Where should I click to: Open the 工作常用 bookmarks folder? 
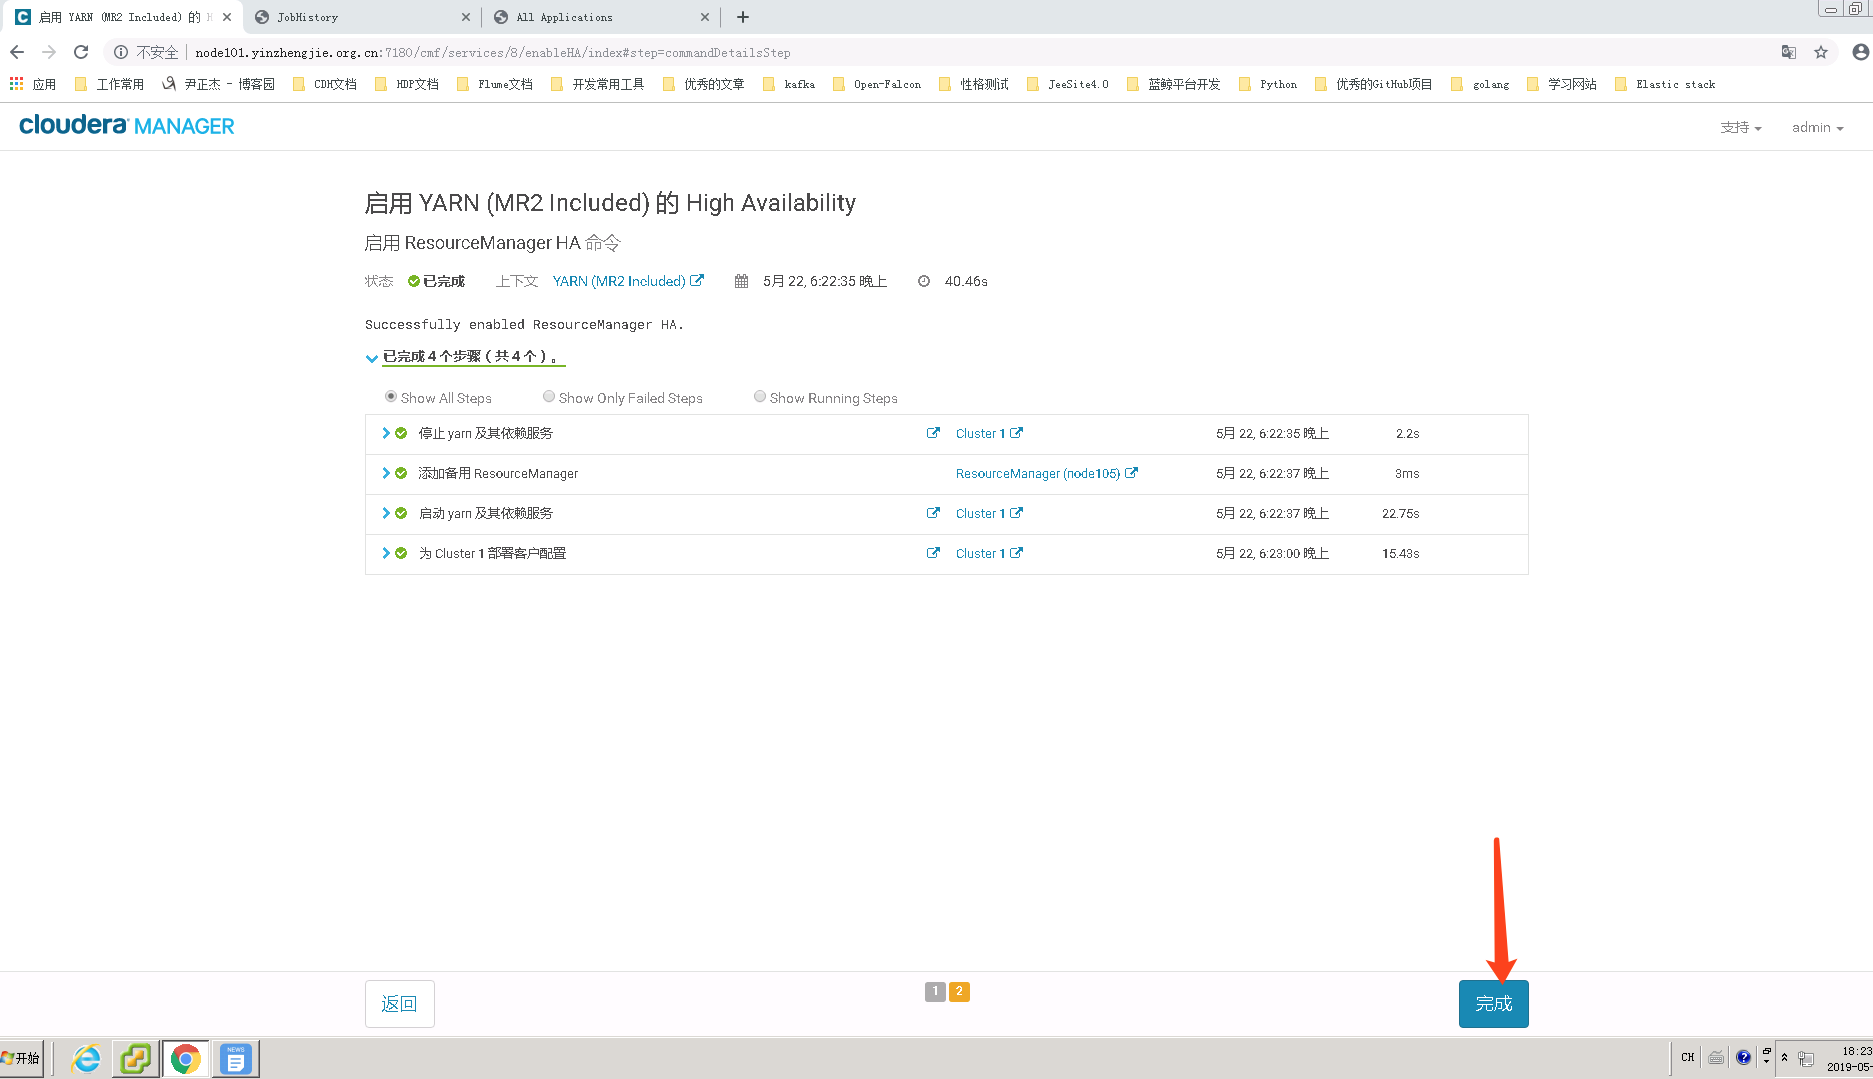[109, 84]
